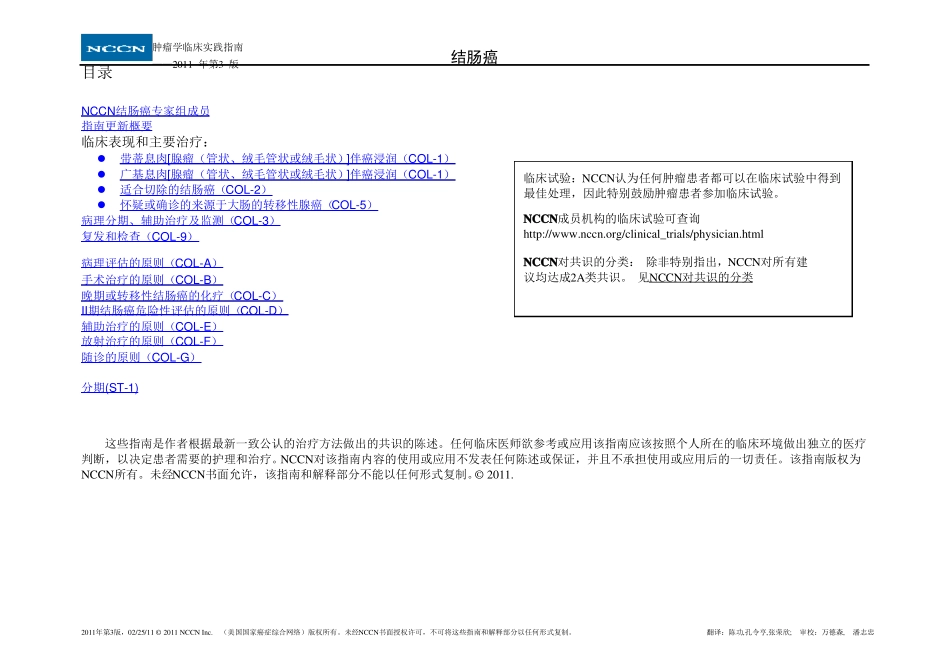Click 临床表现和主要治疗 heading text
The image size is (950, 672).
(x=145, y=142)
